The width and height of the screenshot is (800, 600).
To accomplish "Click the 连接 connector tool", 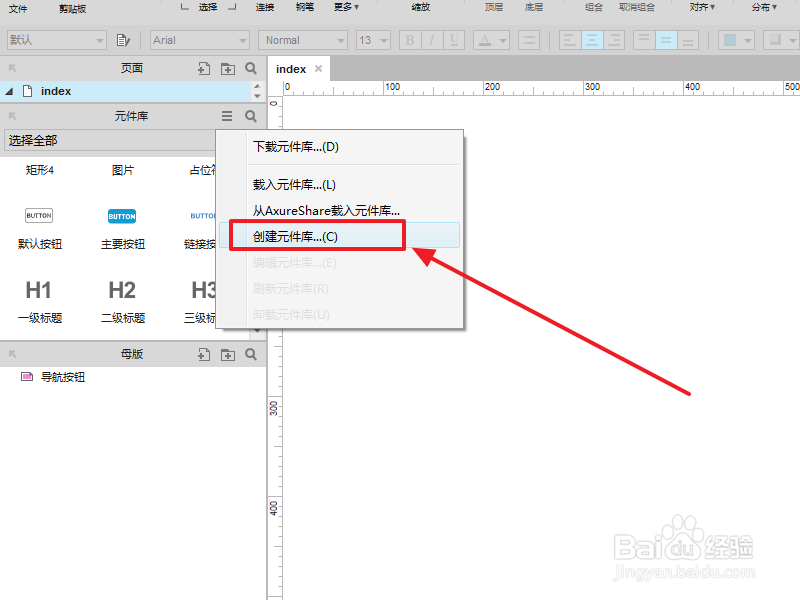I will click(x=265, y=7).
